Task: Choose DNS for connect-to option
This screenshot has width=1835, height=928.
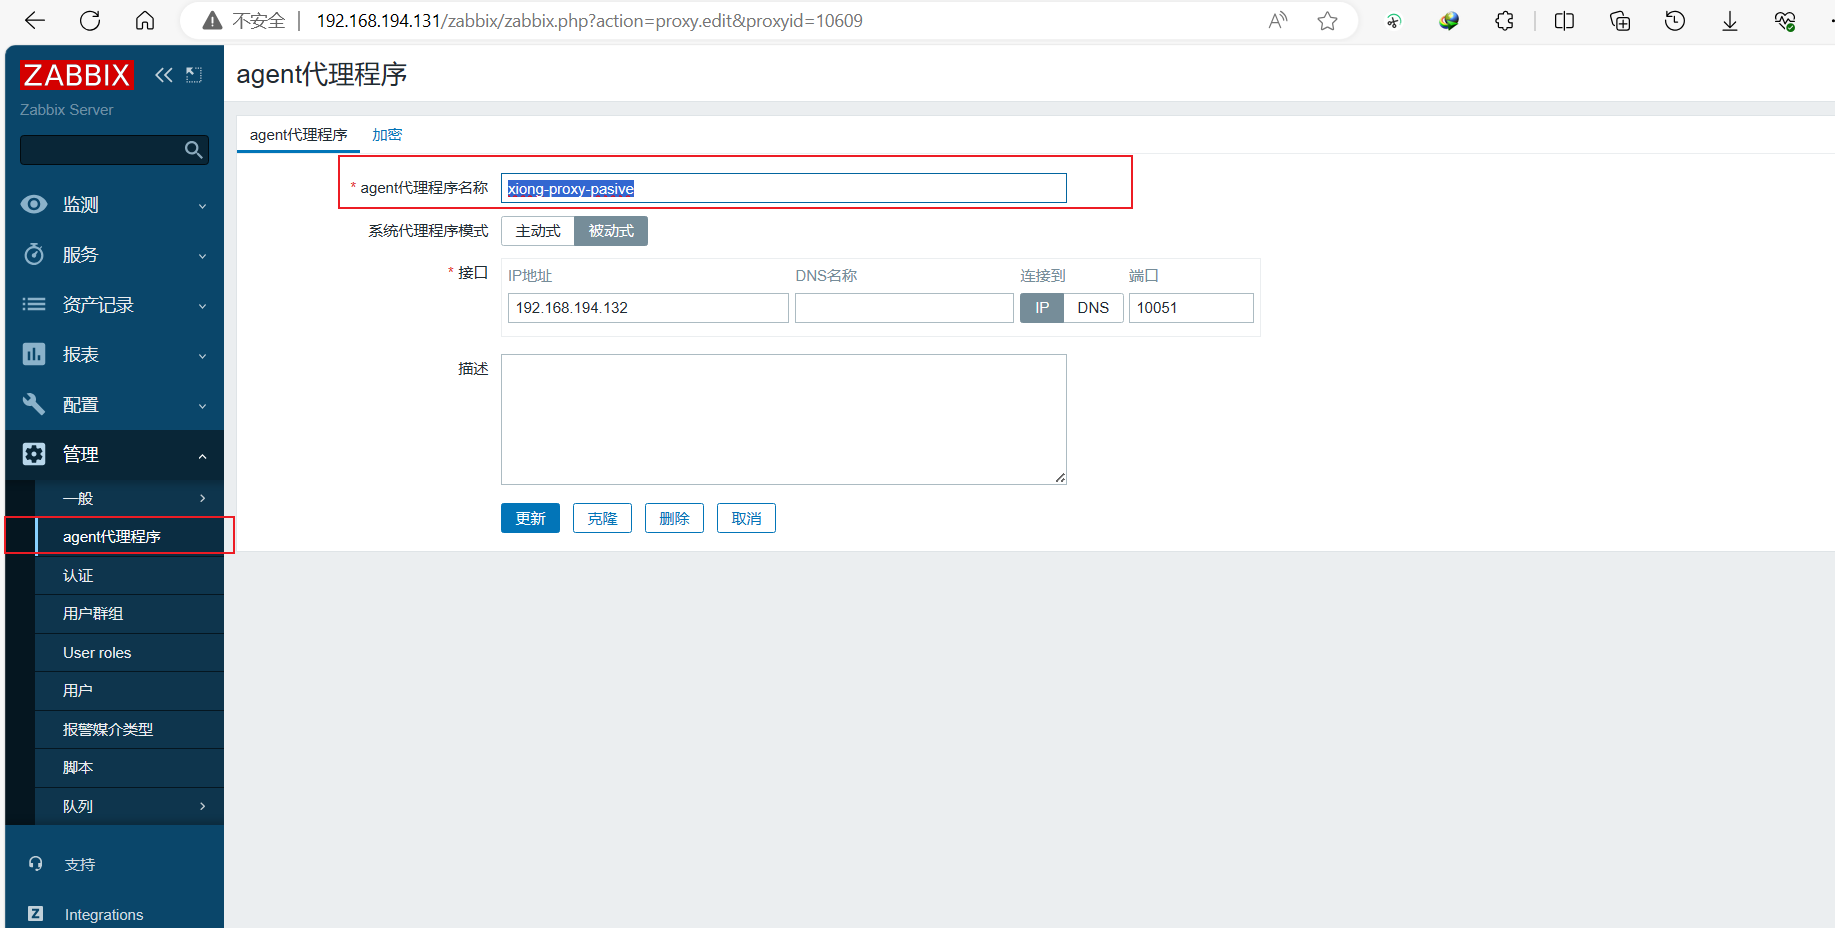Action: tap(1093, 308)
